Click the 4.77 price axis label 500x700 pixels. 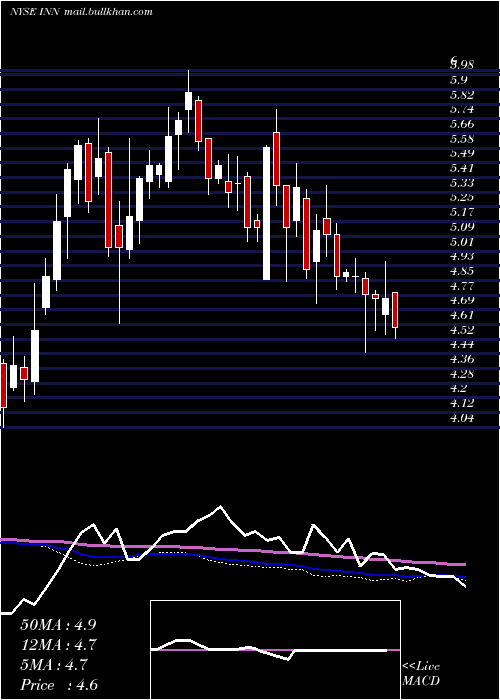coord(462,285)
